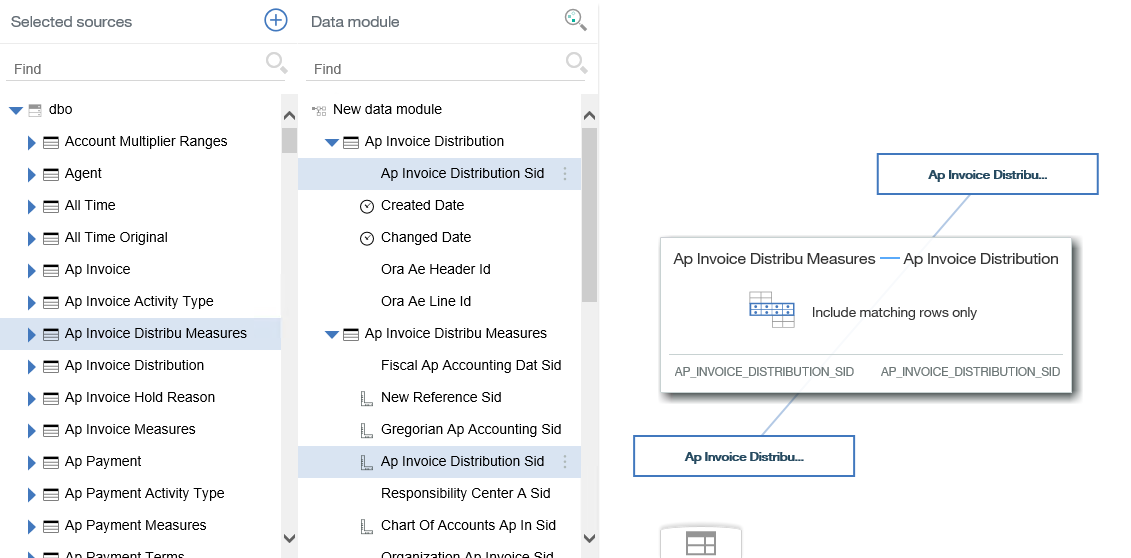The image size is (1131, 558).
Task: Collapse the dbo schema tree
Action: pyautogui.click(x=16, y=110)
